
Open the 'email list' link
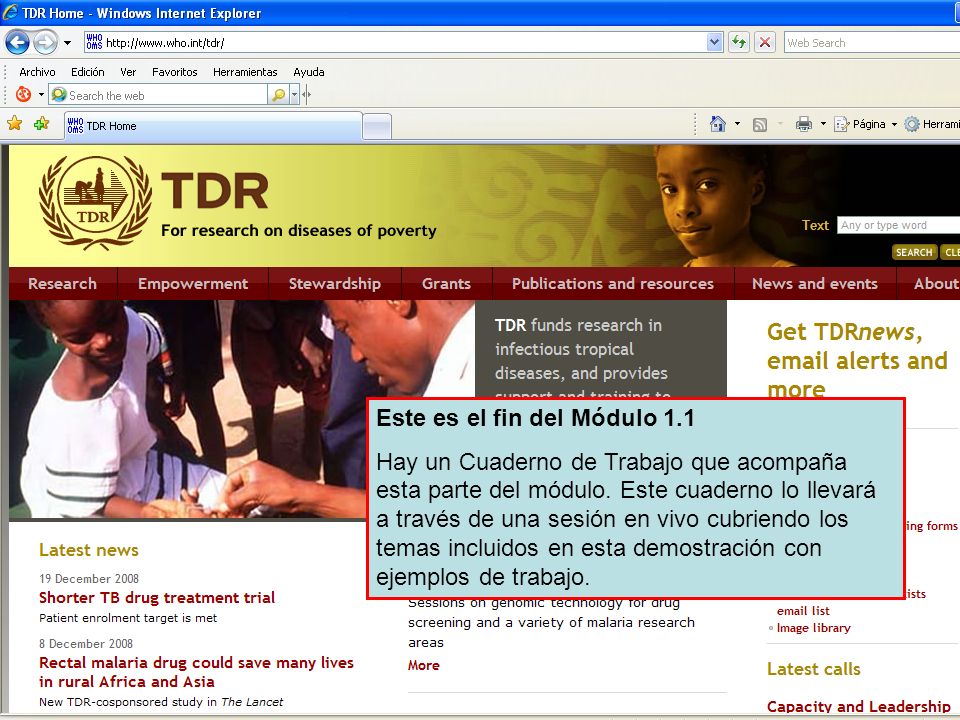click(803, 610)
